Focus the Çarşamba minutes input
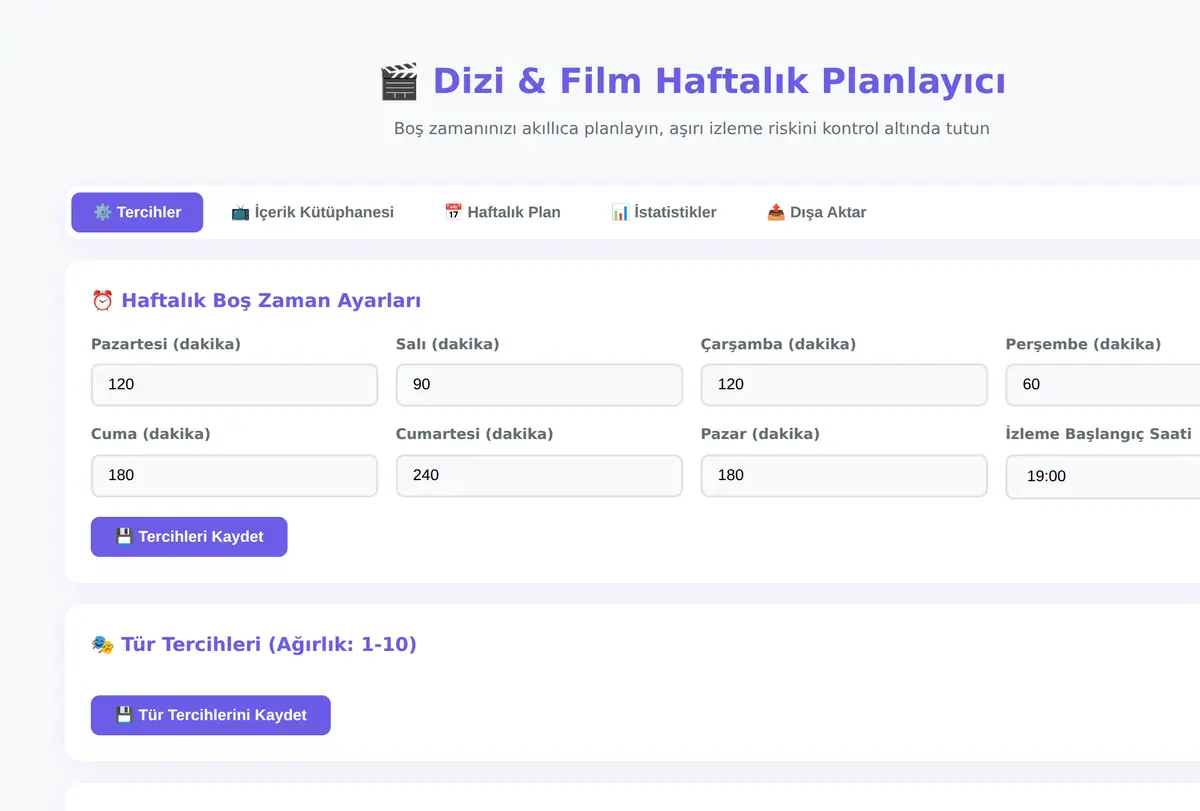The height and width of the screenshot is (811, 1200). coord(844,385)
